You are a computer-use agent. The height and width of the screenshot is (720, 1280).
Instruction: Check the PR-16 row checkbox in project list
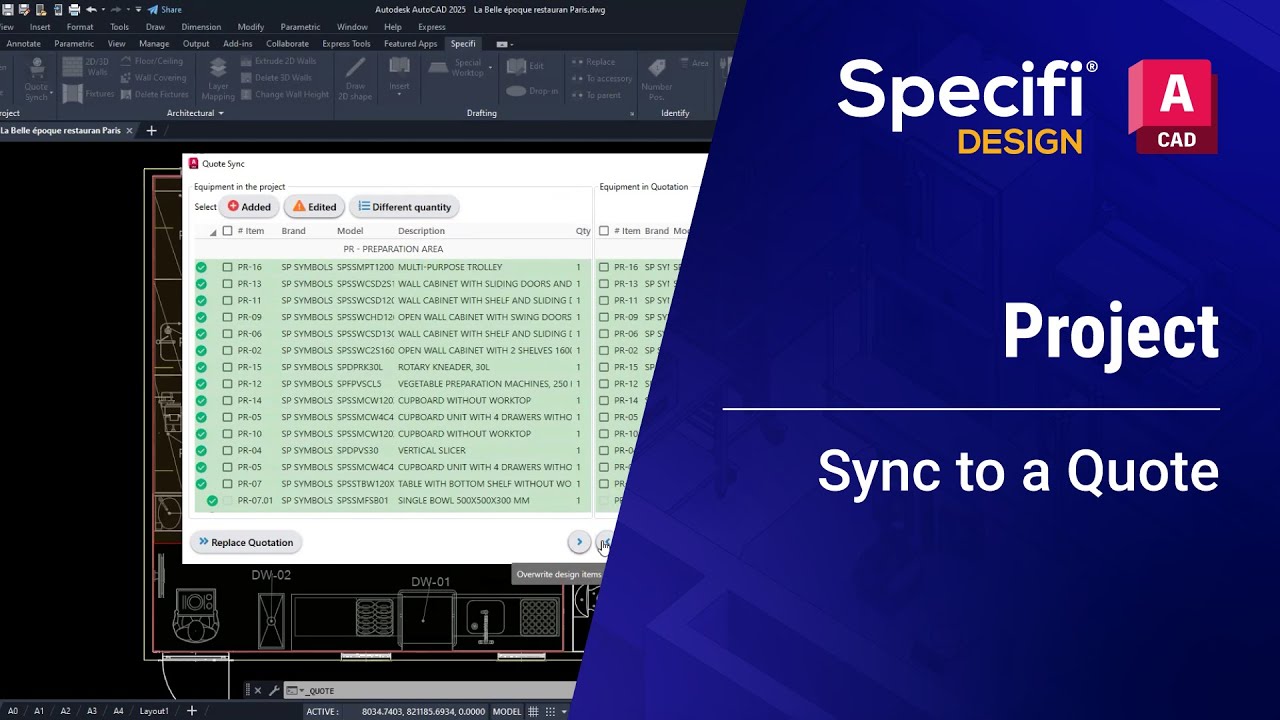[227, 267]
